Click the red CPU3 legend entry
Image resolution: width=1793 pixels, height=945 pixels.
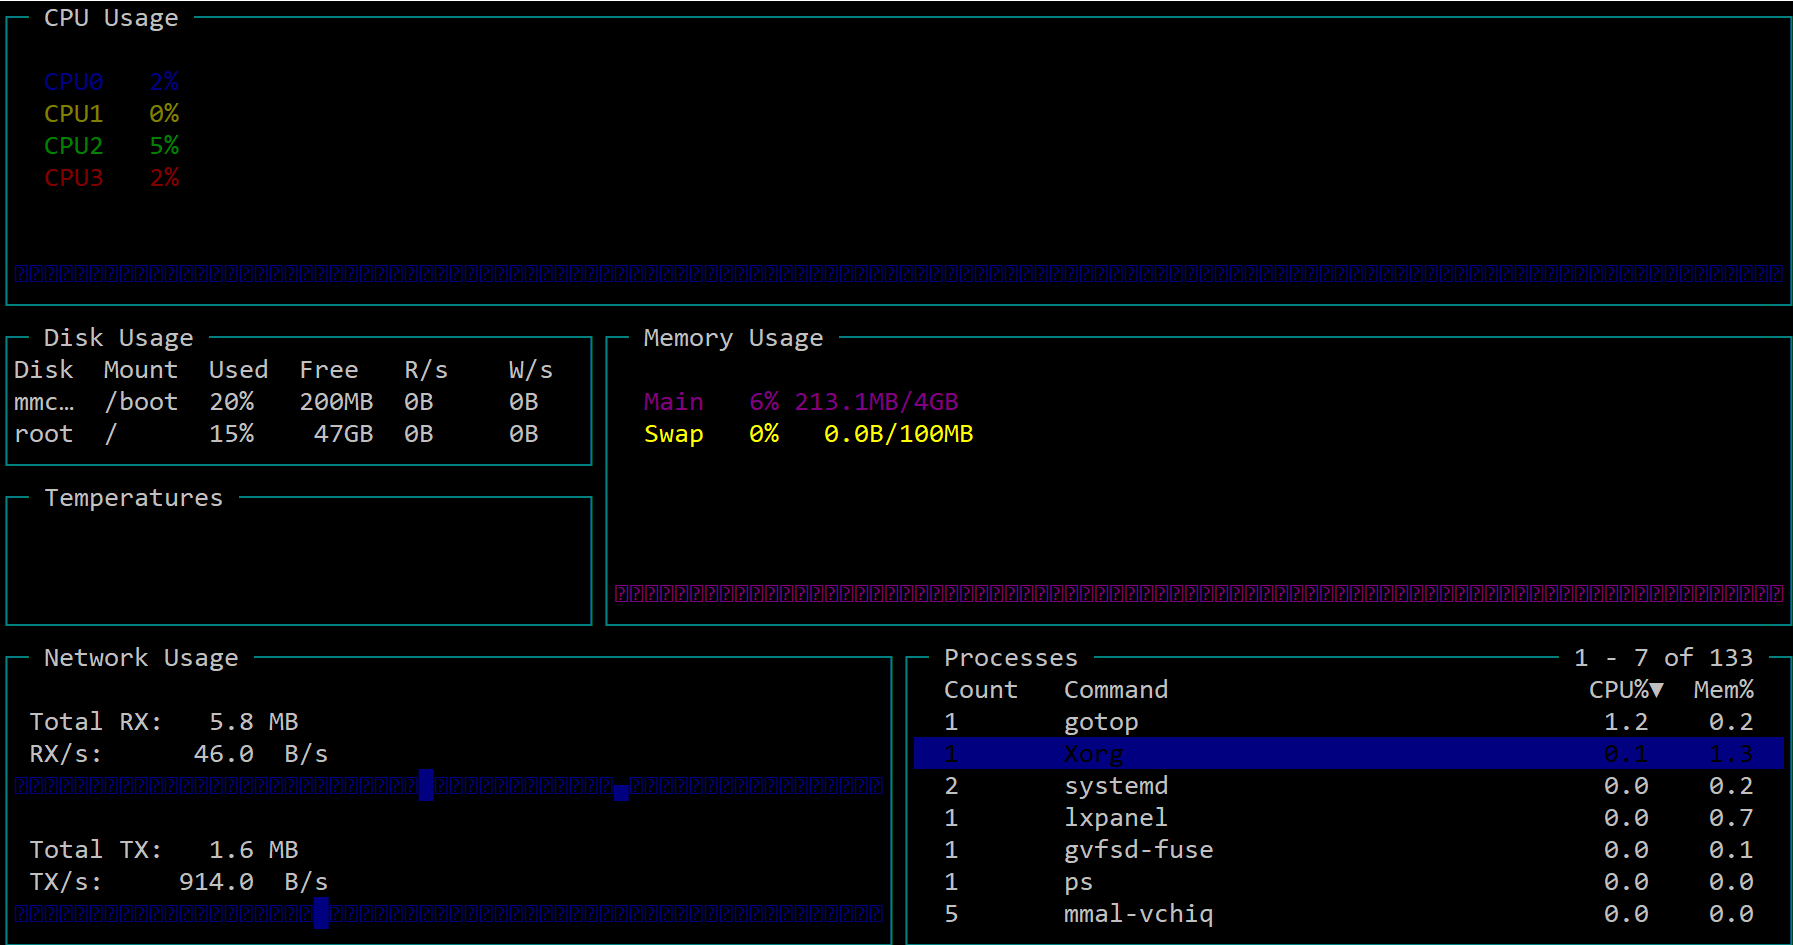[x=73, y=178]
